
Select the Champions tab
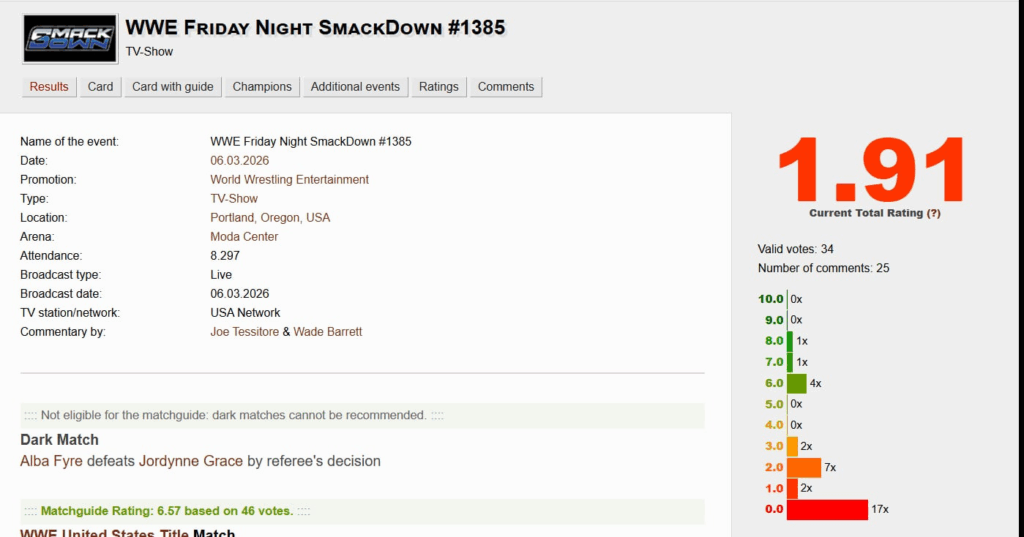click(x=262, y=87)
